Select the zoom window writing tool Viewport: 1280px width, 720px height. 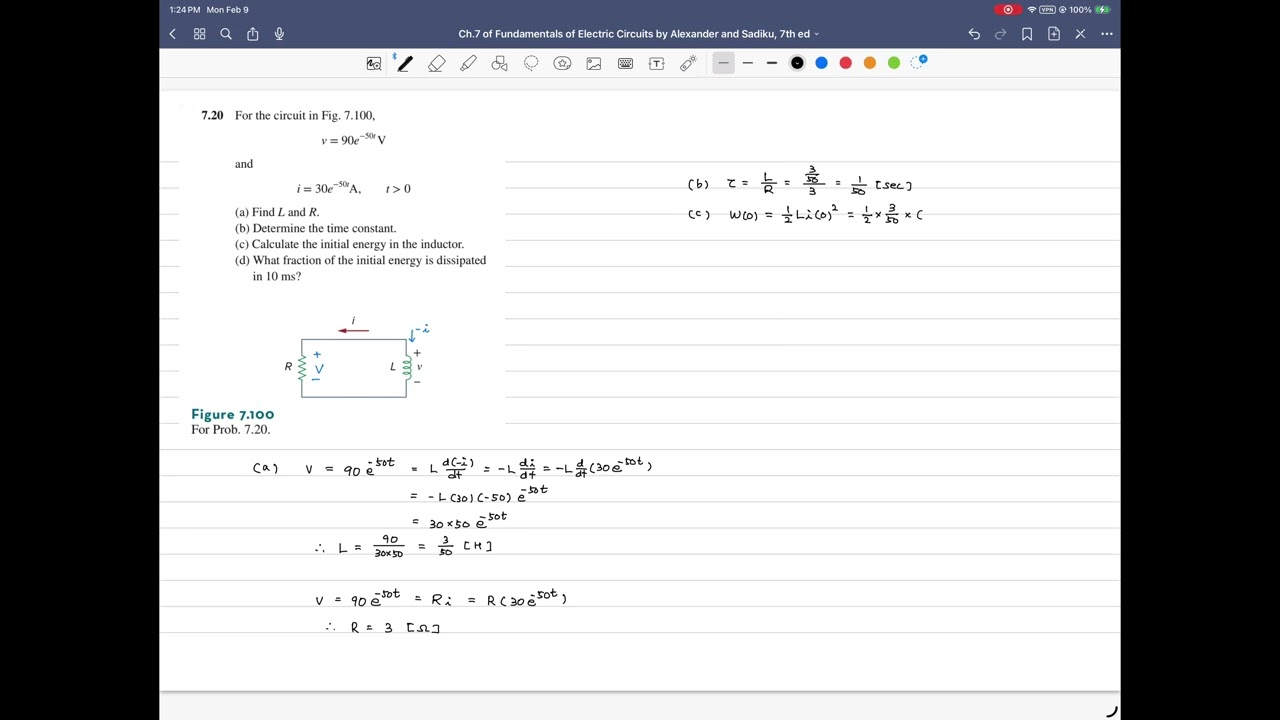click(374, 63)
